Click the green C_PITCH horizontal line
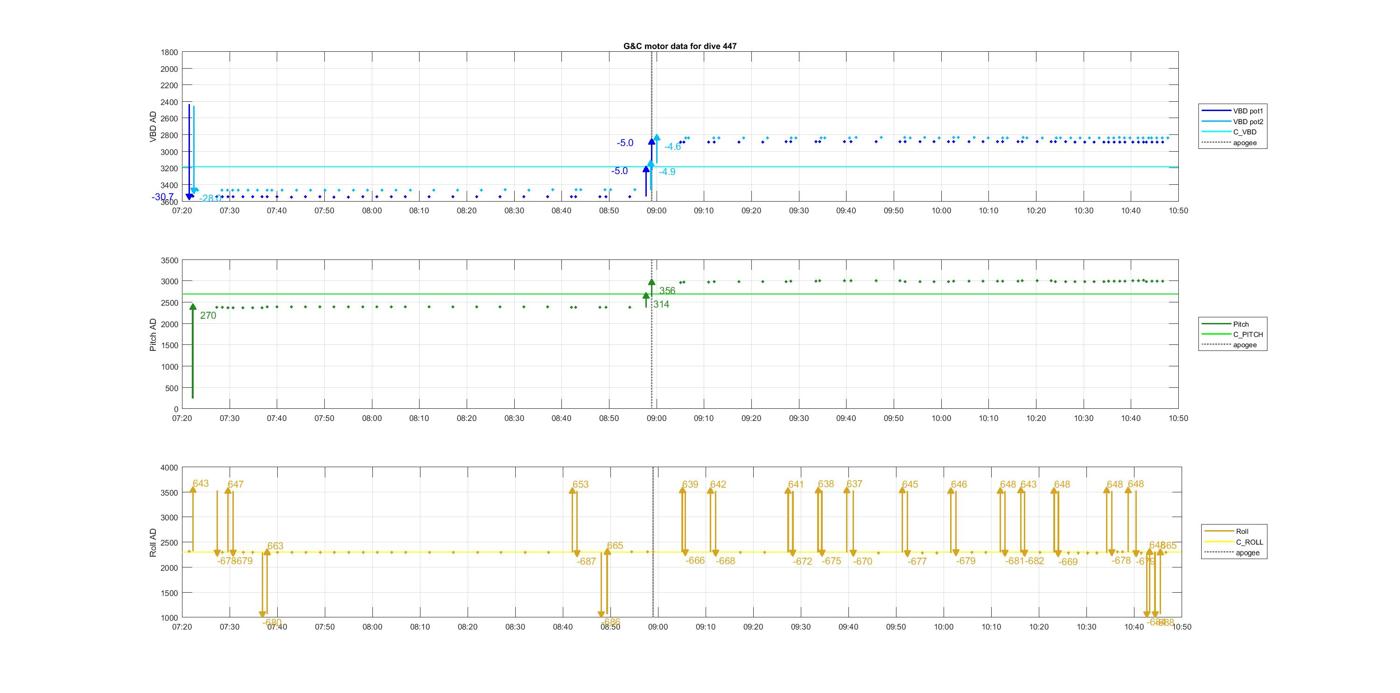Image resolution: width=1400 pixels, height=693 pixels. [680, 294]
